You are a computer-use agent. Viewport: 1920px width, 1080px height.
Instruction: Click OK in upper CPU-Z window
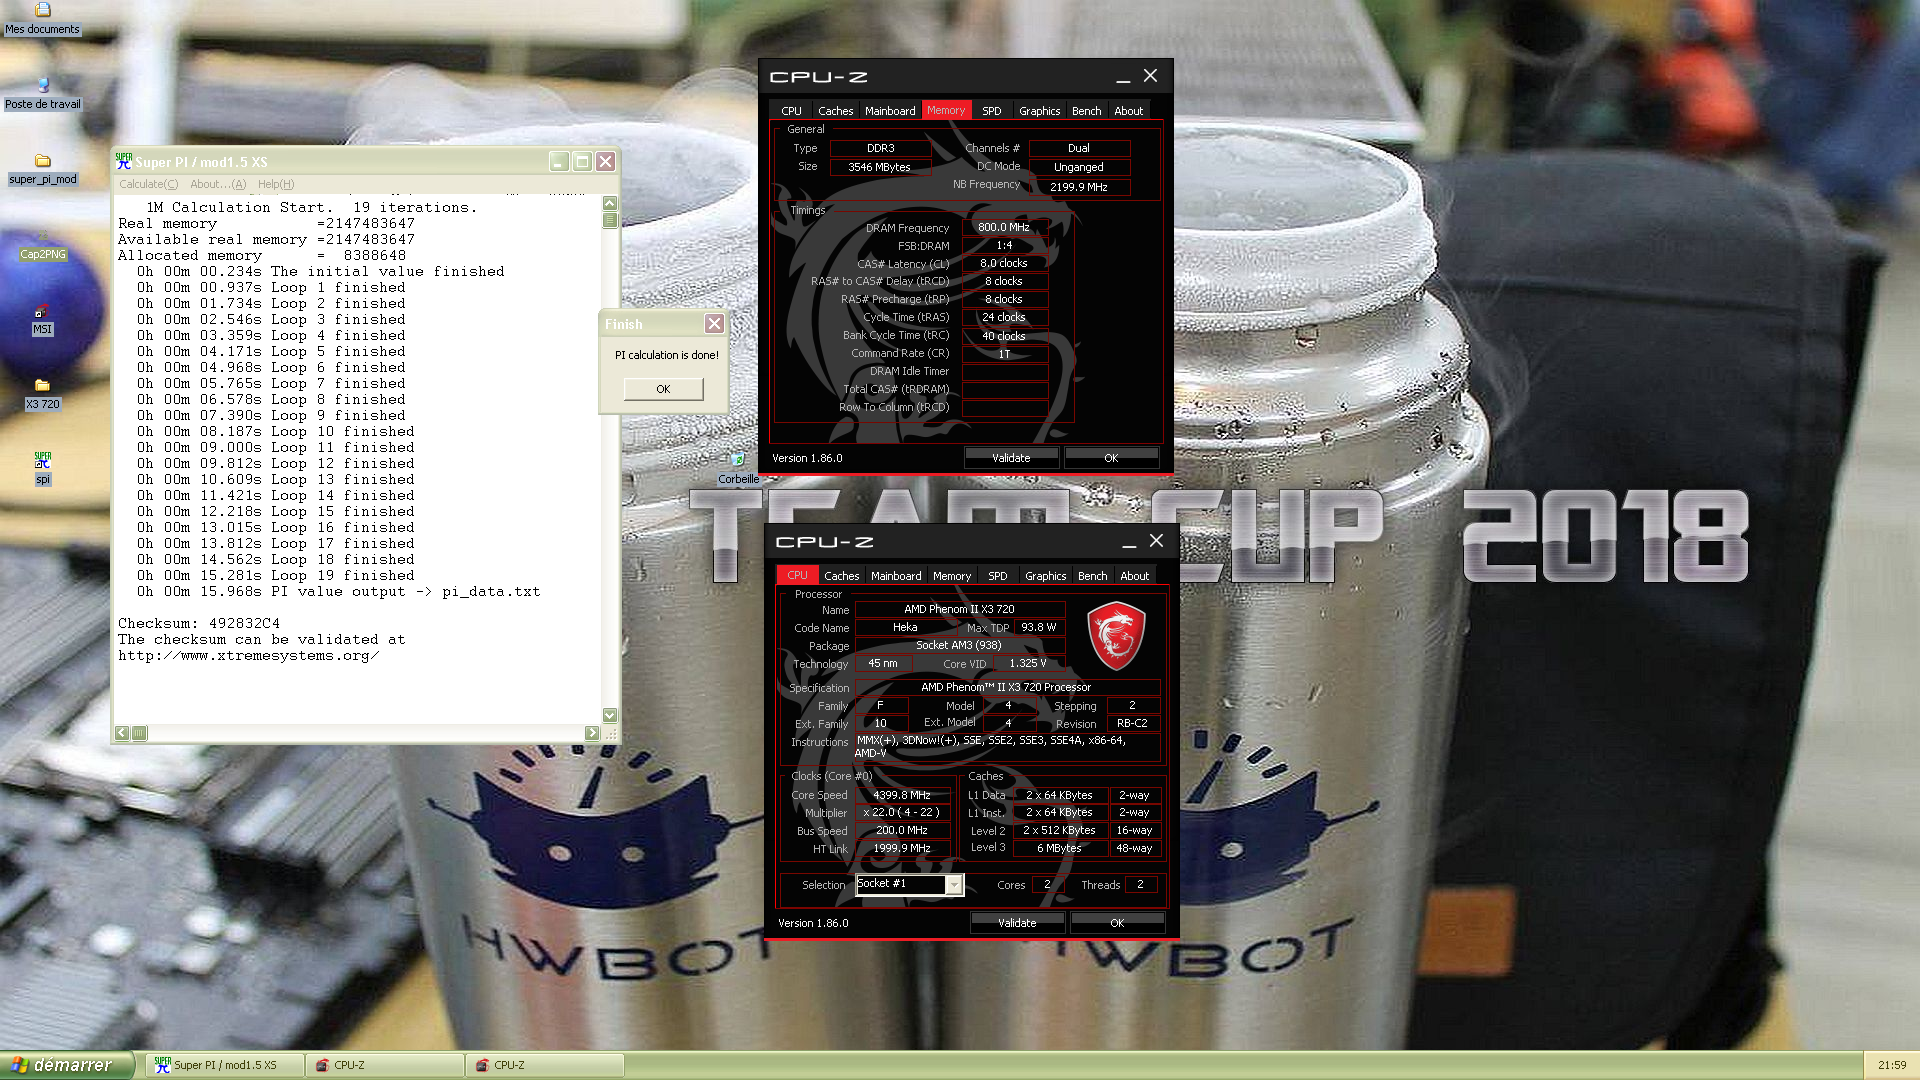tap(1111, 458)
